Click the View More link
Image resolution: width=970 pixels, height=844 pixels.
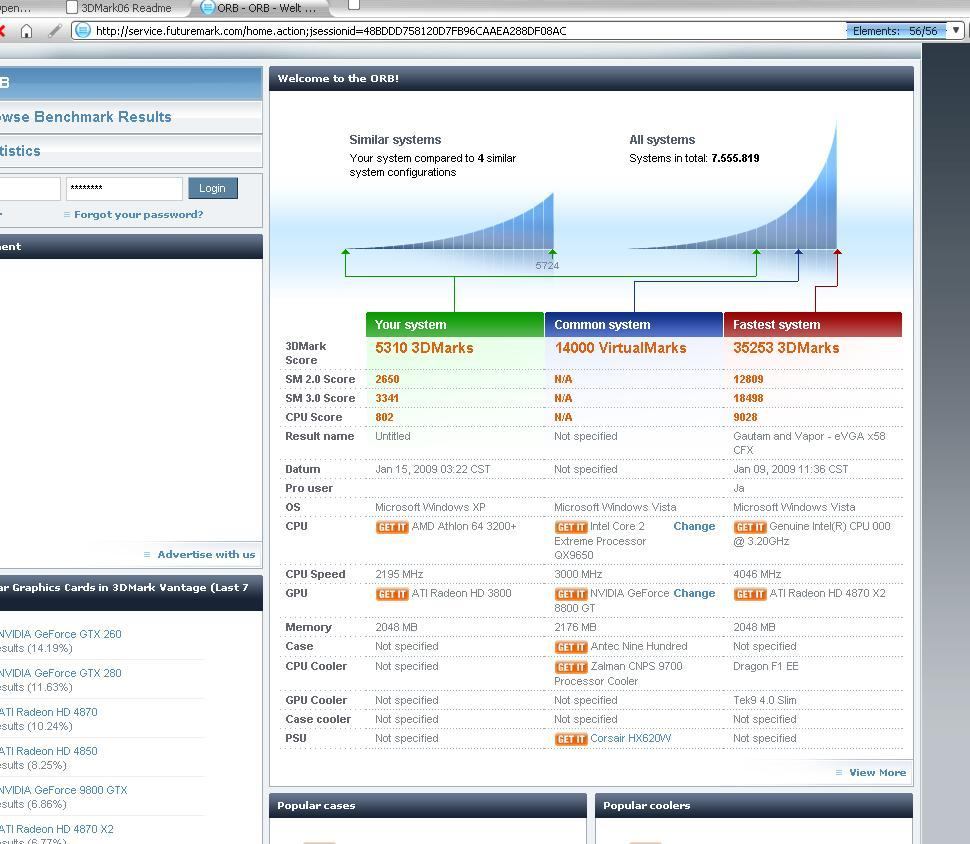877,773
